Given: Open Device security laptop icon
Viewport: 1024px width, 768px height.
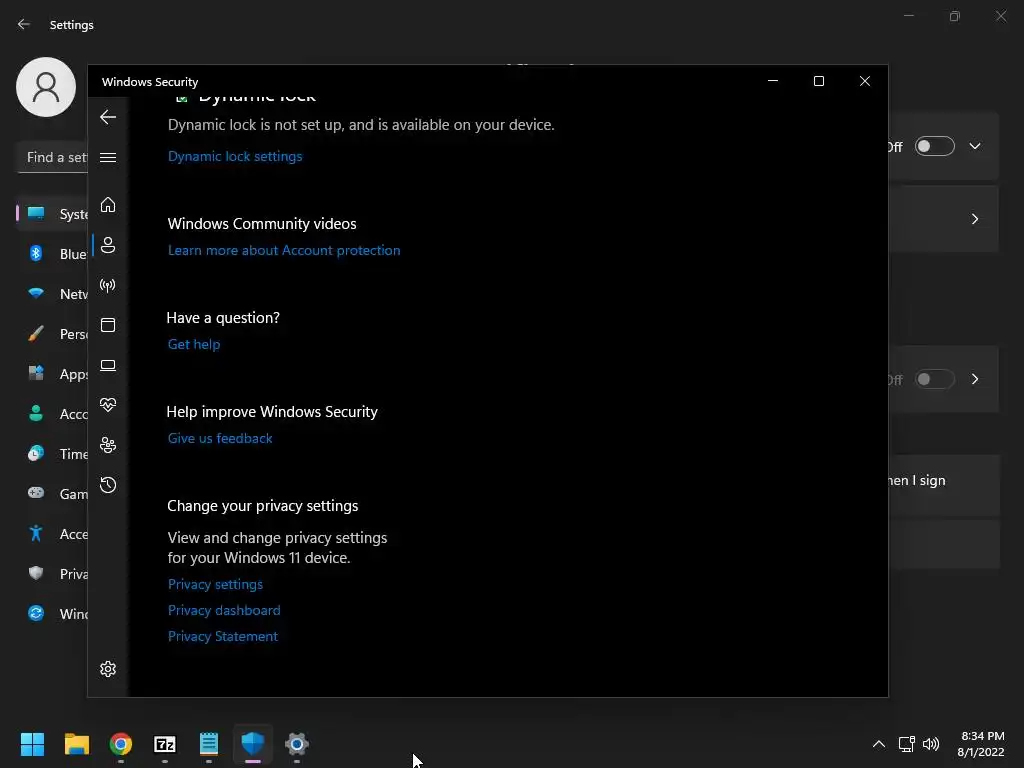Looking at the screenshot, I should coord(108,365).
